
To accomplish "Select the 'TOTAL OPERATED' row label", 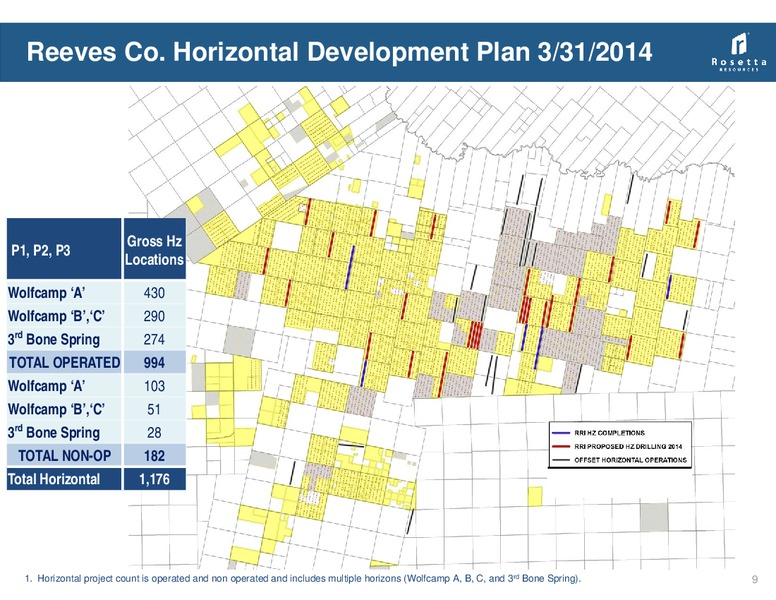I will 64,362.
